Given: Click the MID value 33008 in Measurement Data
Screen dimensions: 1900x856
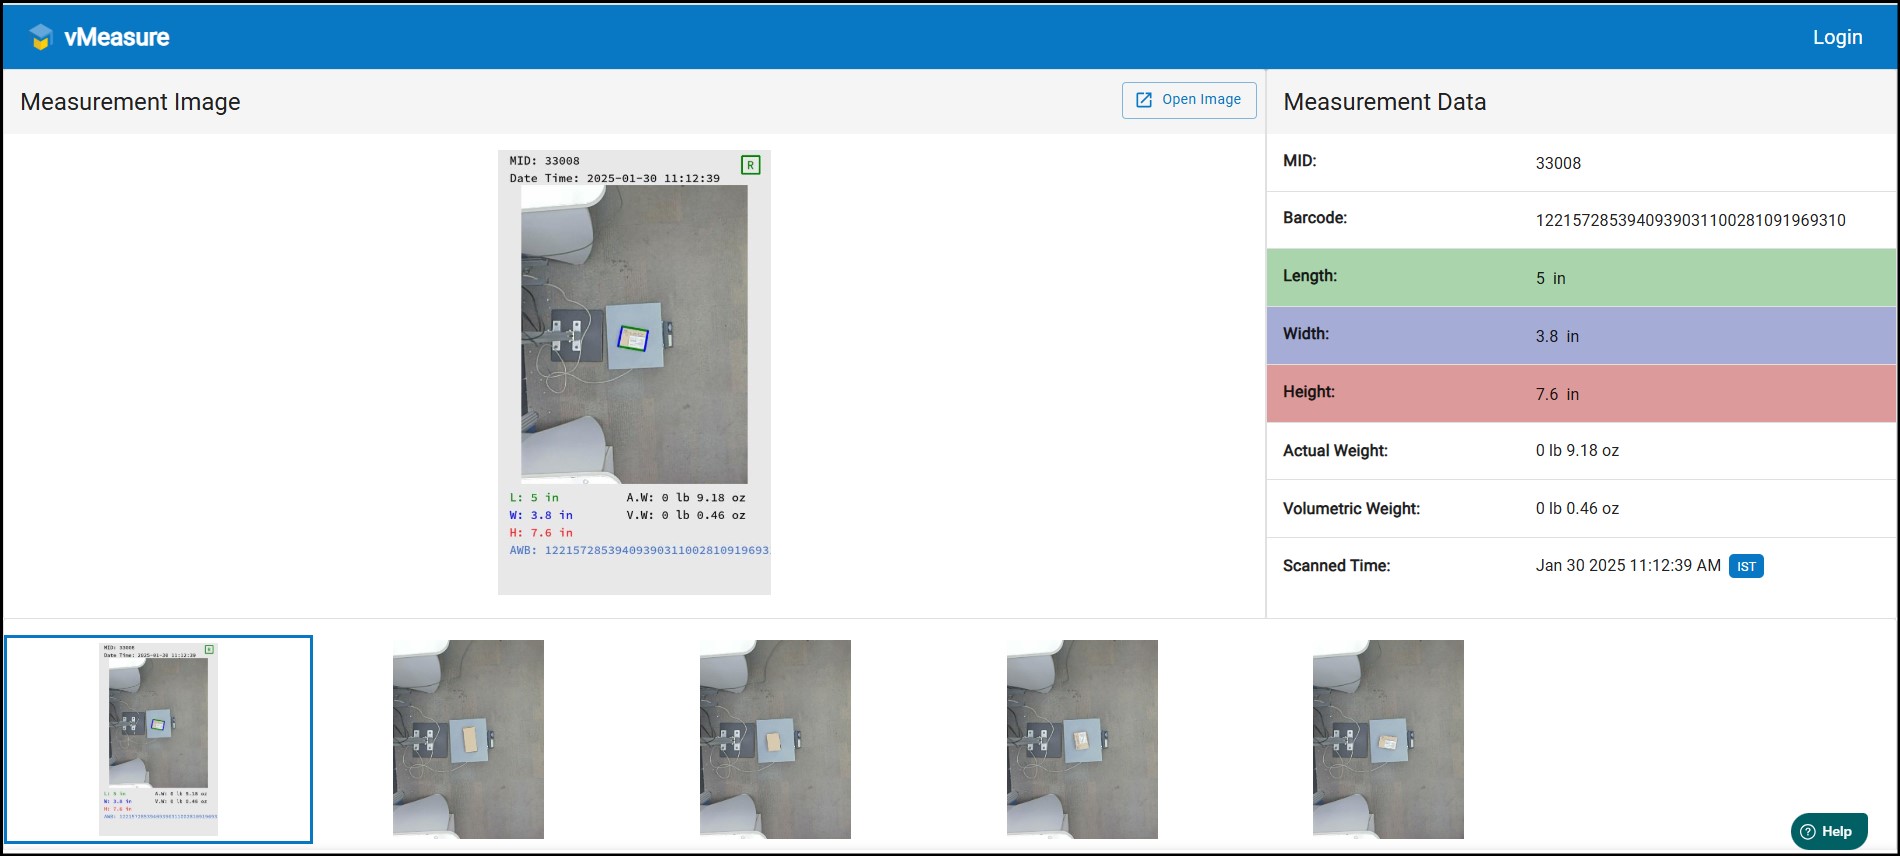Looking at the screenshot, I should click(x=1558, y=163).
